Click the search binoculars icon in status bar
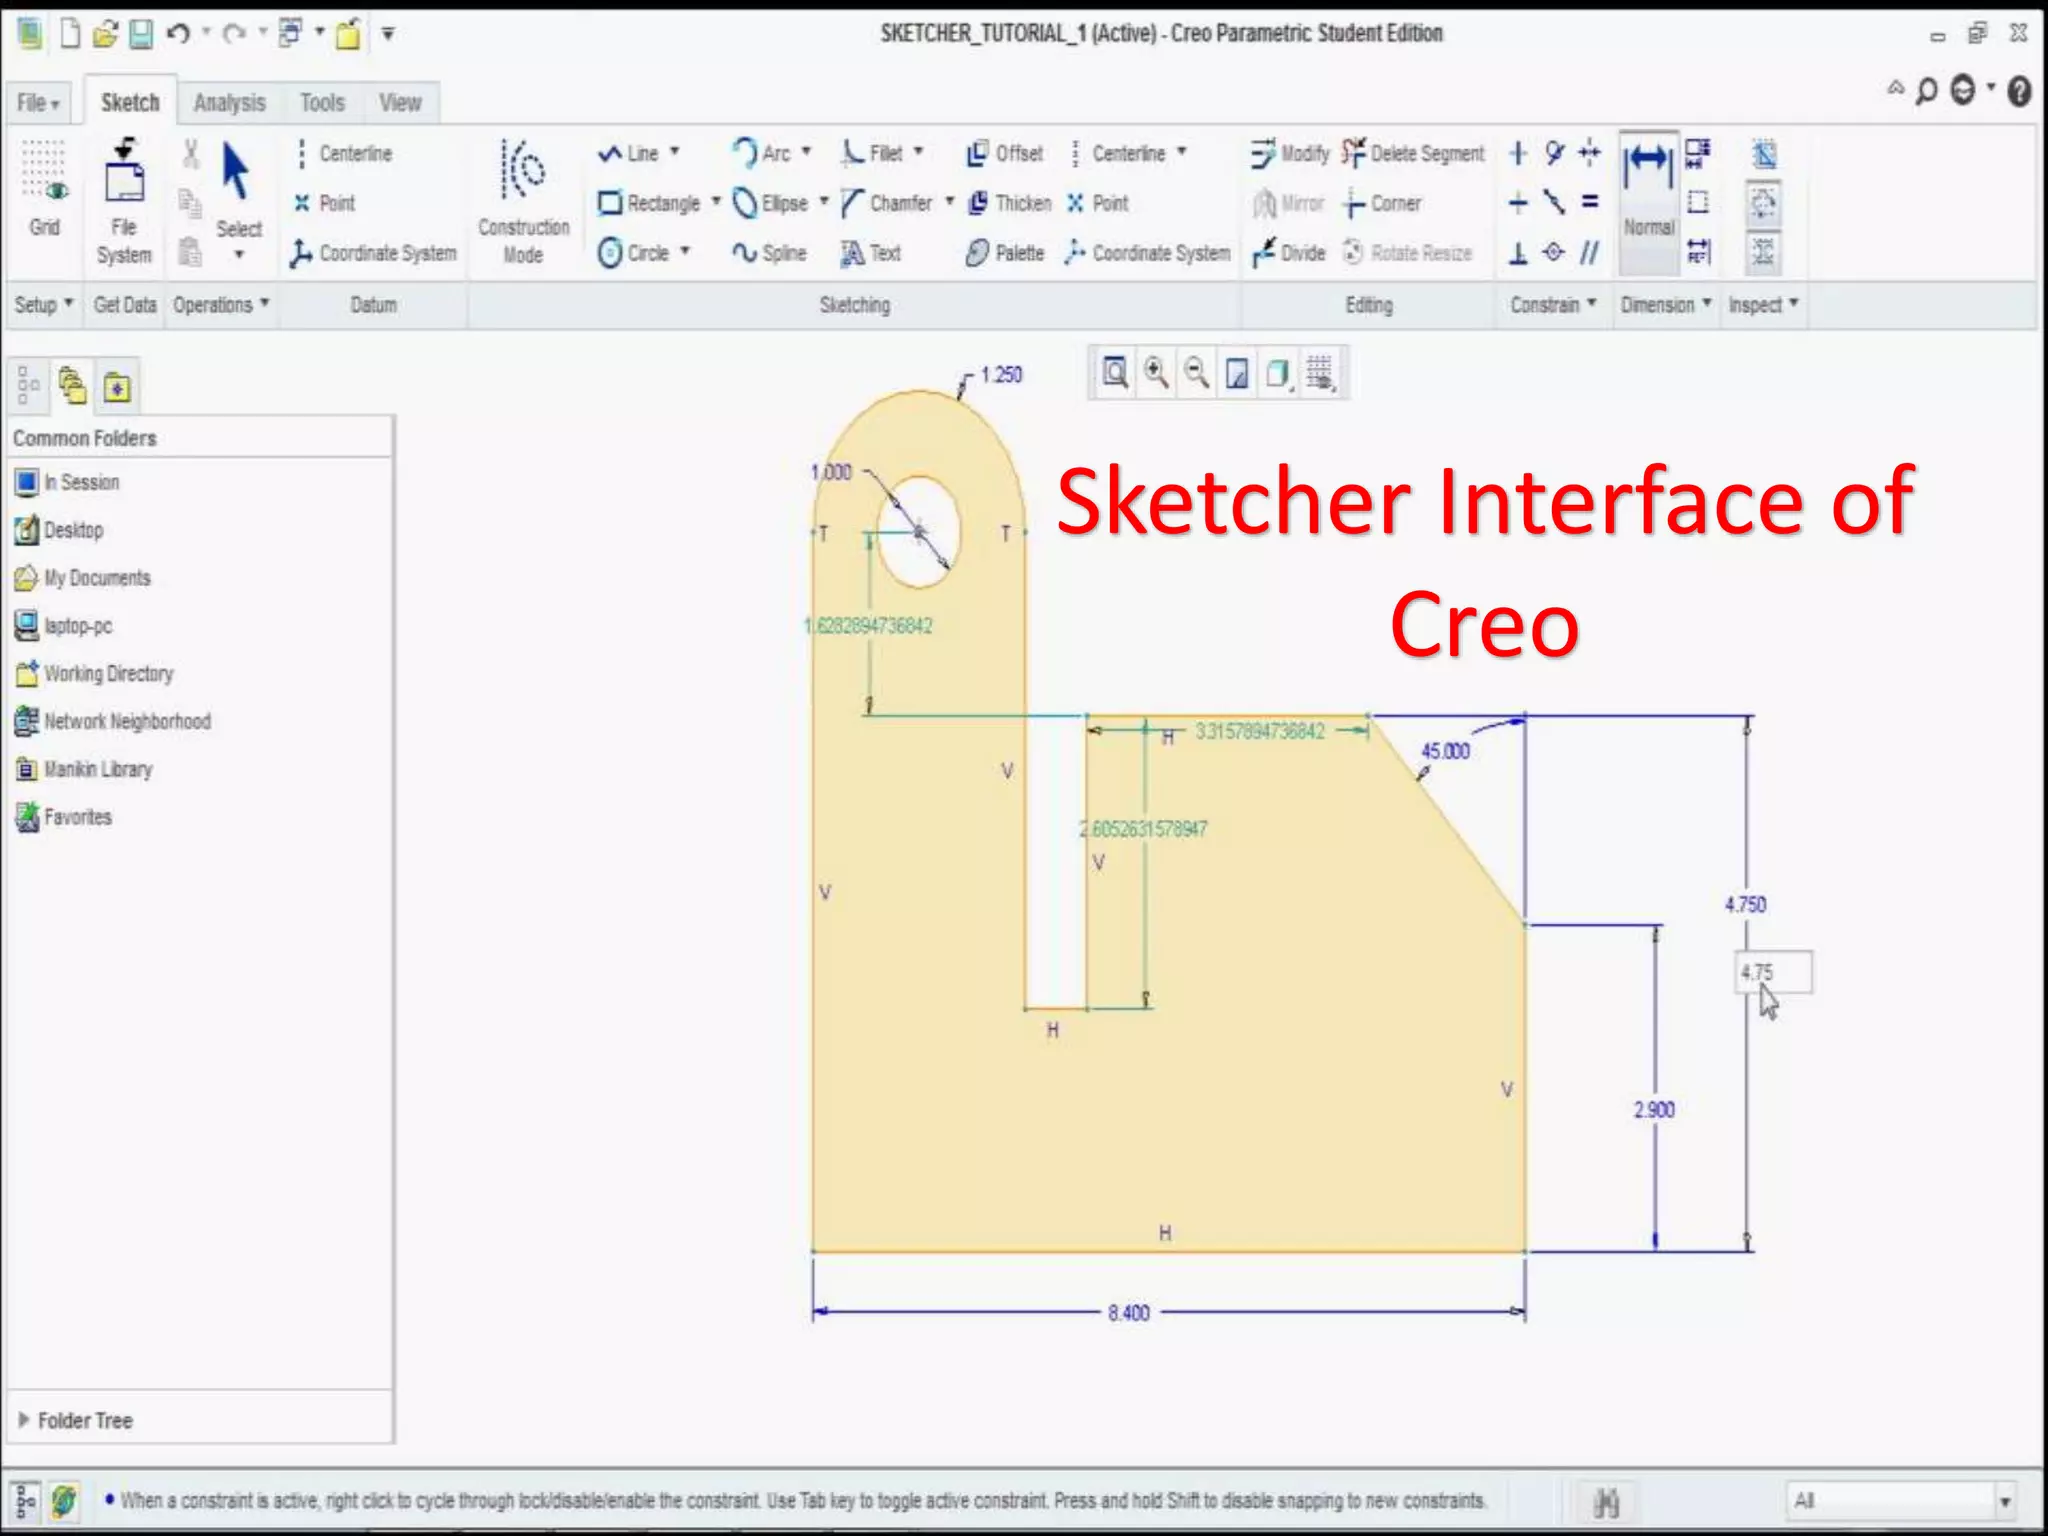Viewport: 2048px width, 1536px height. pos(1606,1500)
